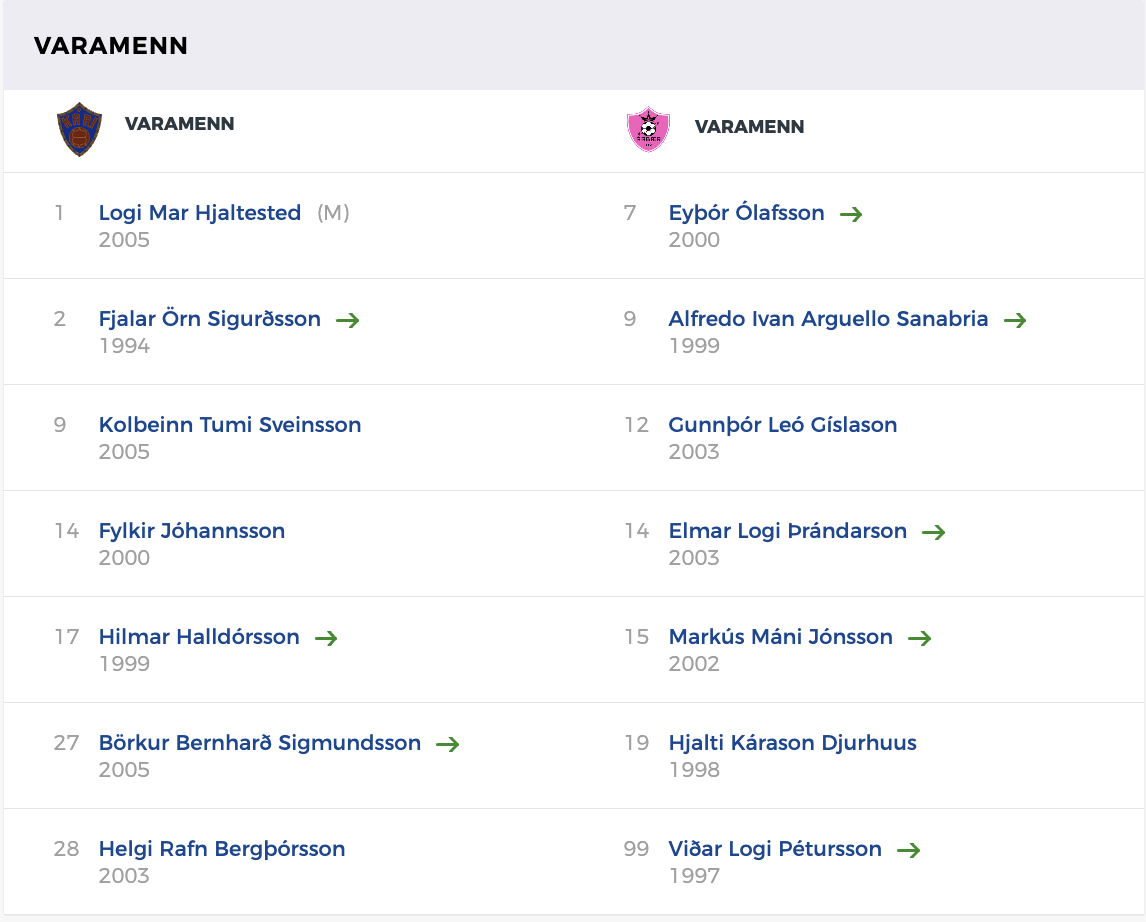Open player Logi Mar Hjaltested
1146x922 pixels.
(200, 213)
